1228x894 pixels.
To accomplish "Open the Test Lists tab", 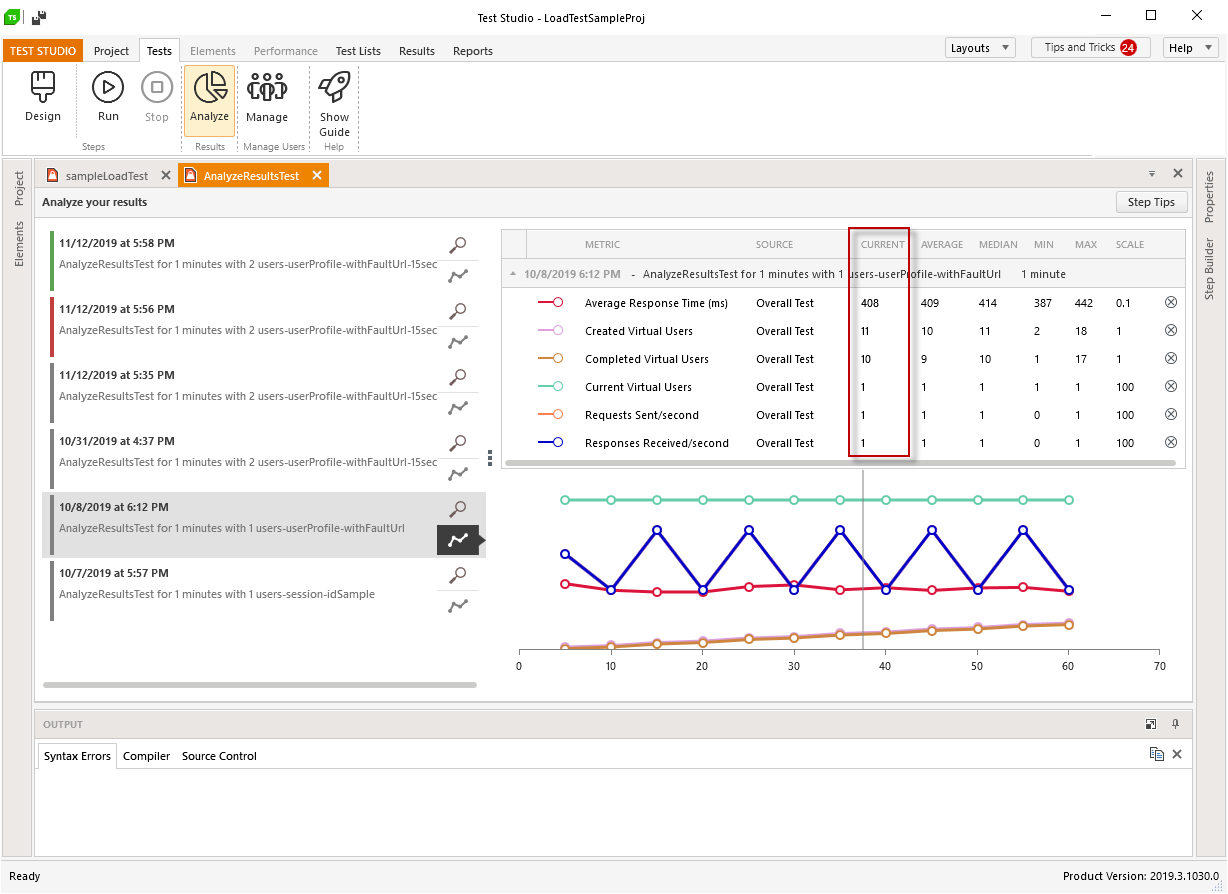I will point(358,51).
